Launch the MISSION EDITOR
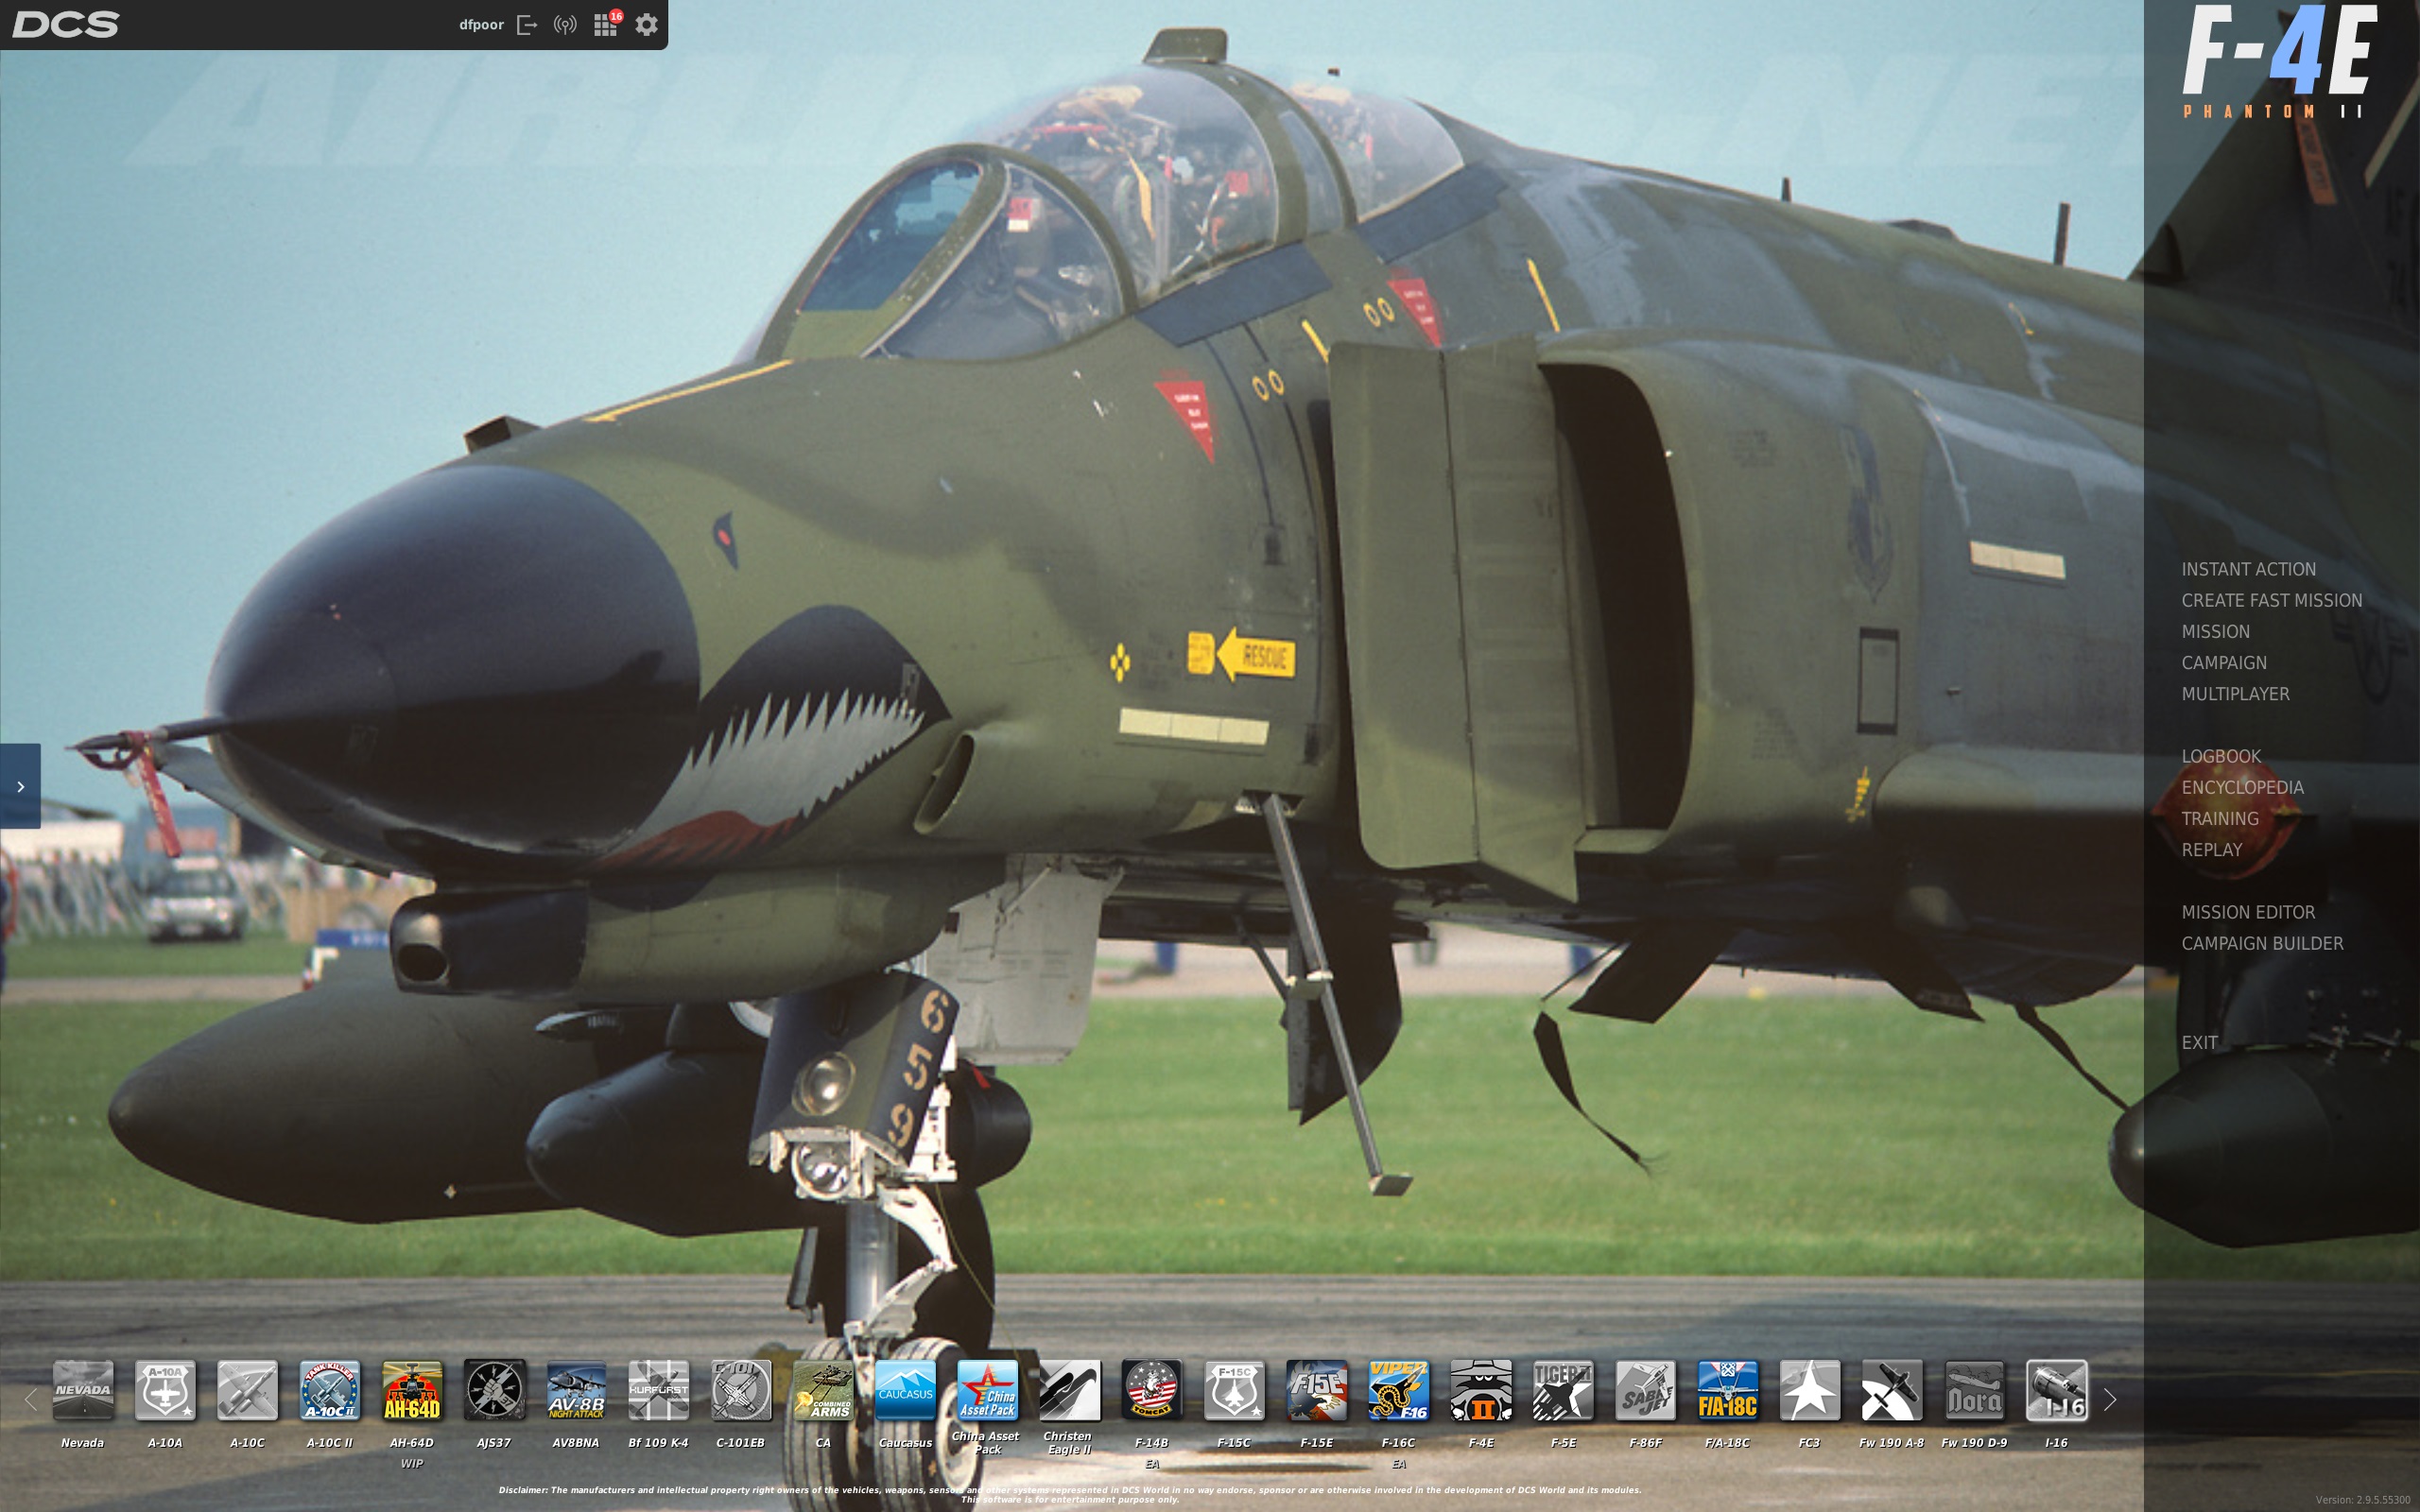The height and width of the screenshot is (1512, 2420). click(2248, 912)
